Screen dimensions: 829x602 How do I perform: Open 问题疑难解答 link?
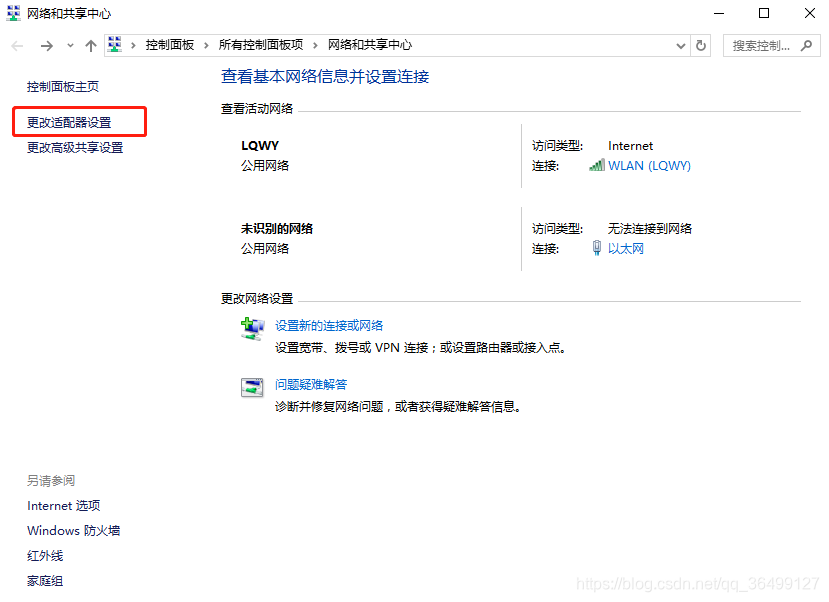pyautogui.click(x=311, y=384)
